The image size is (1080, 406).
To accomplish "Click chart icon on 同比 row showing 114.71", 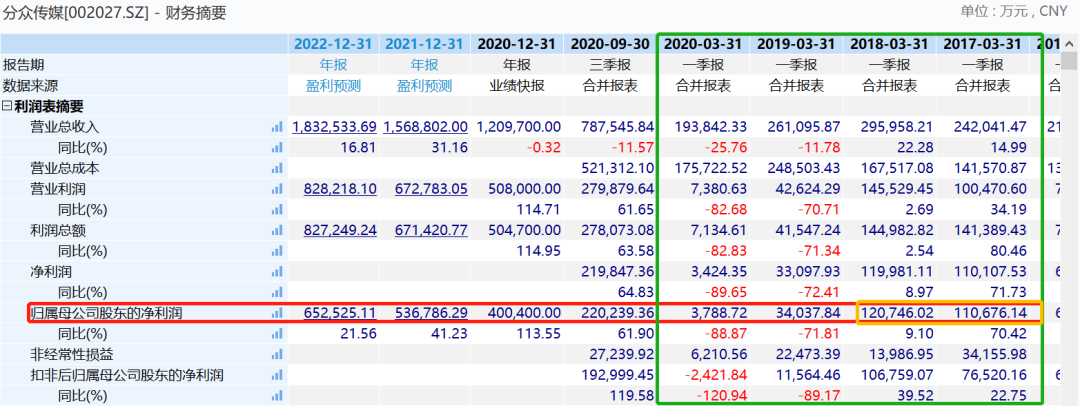I will coord(277,210).
